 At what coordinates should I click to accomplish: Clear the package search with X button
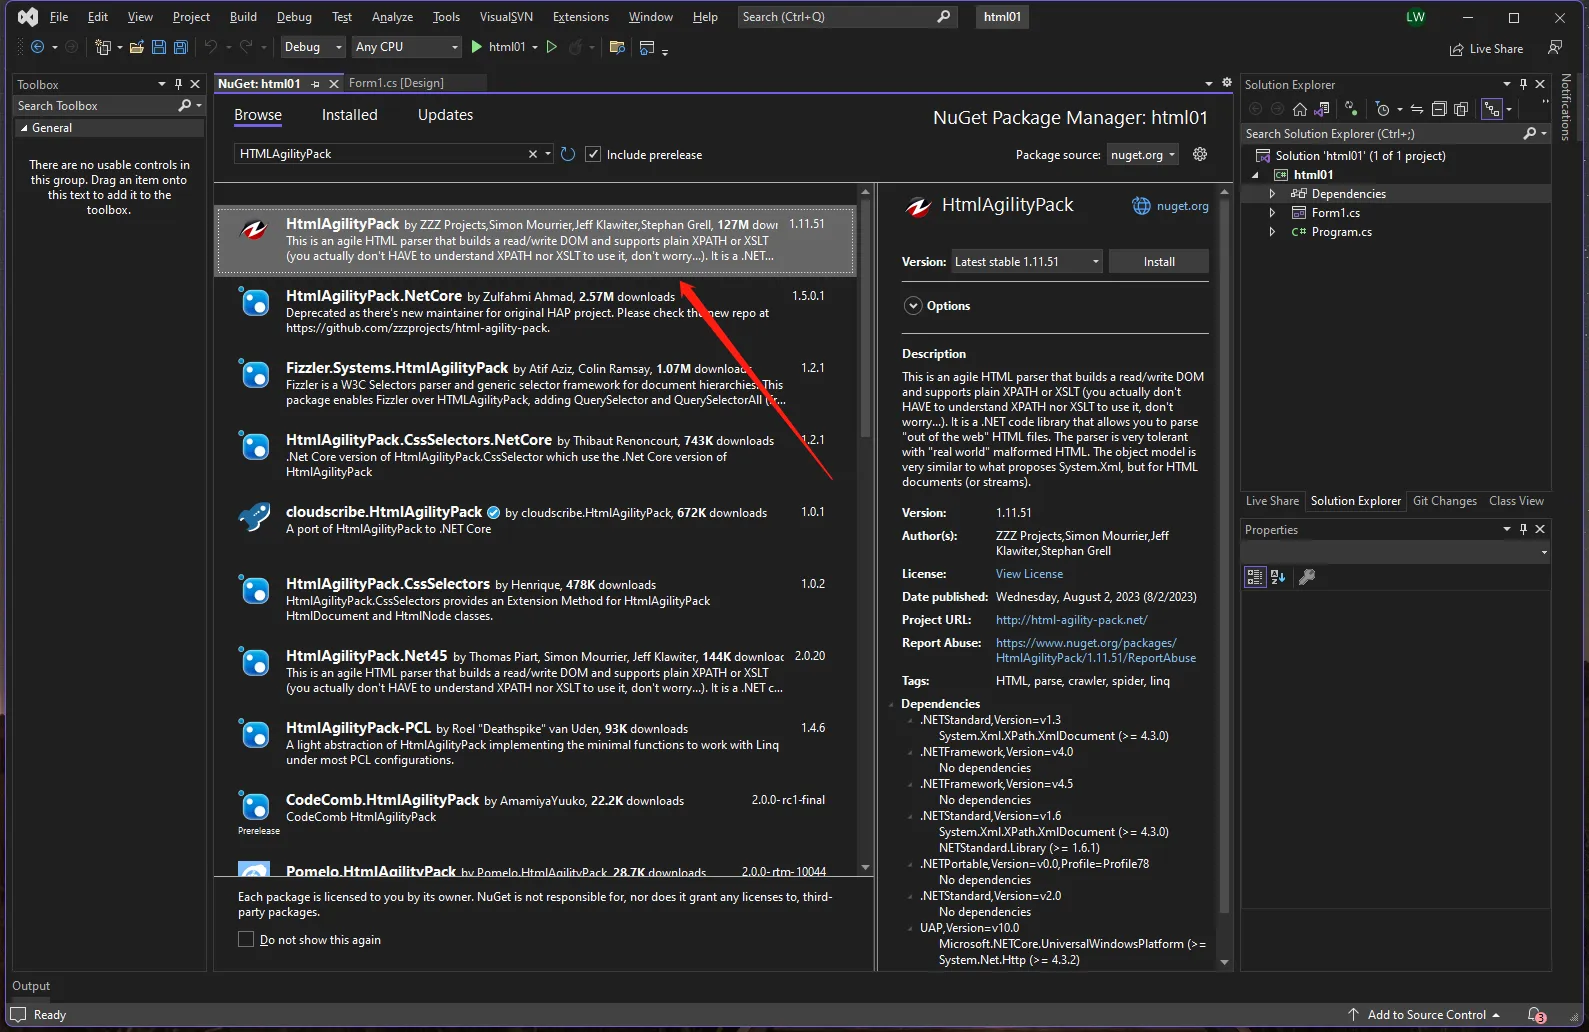[533, 154]
